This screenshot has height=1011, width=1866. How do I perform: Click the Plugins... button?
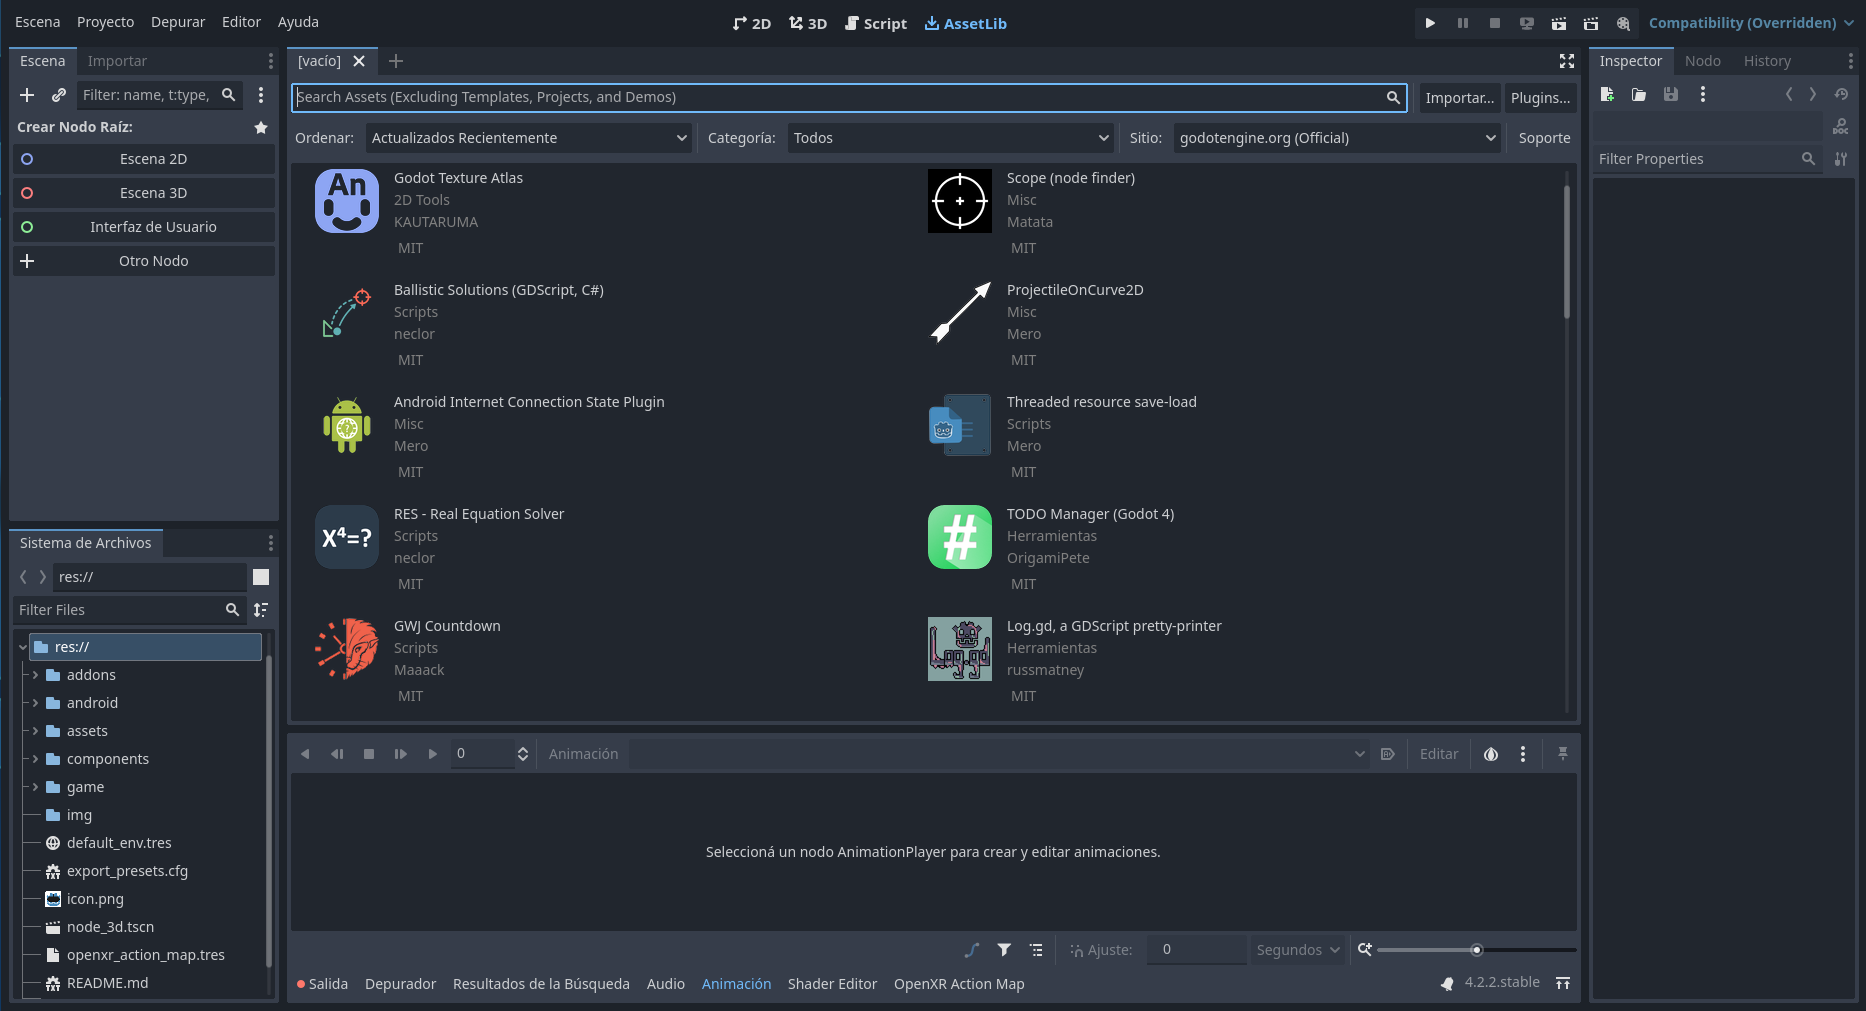[x=1540, y=97]
